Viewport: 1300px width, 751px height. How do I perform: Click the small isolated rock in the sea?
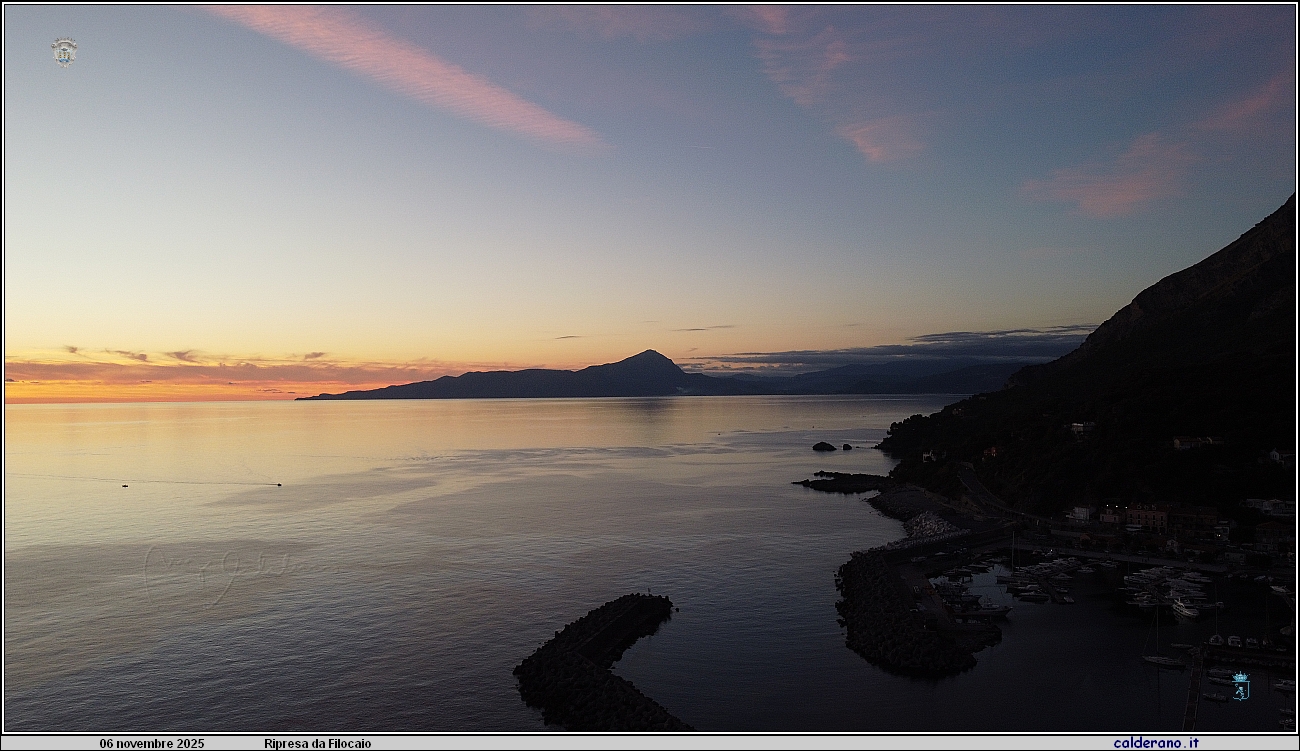tap(823, 446)
